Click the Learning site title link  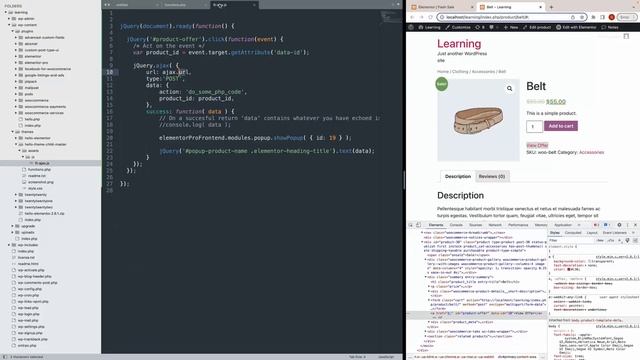[459, 44]
